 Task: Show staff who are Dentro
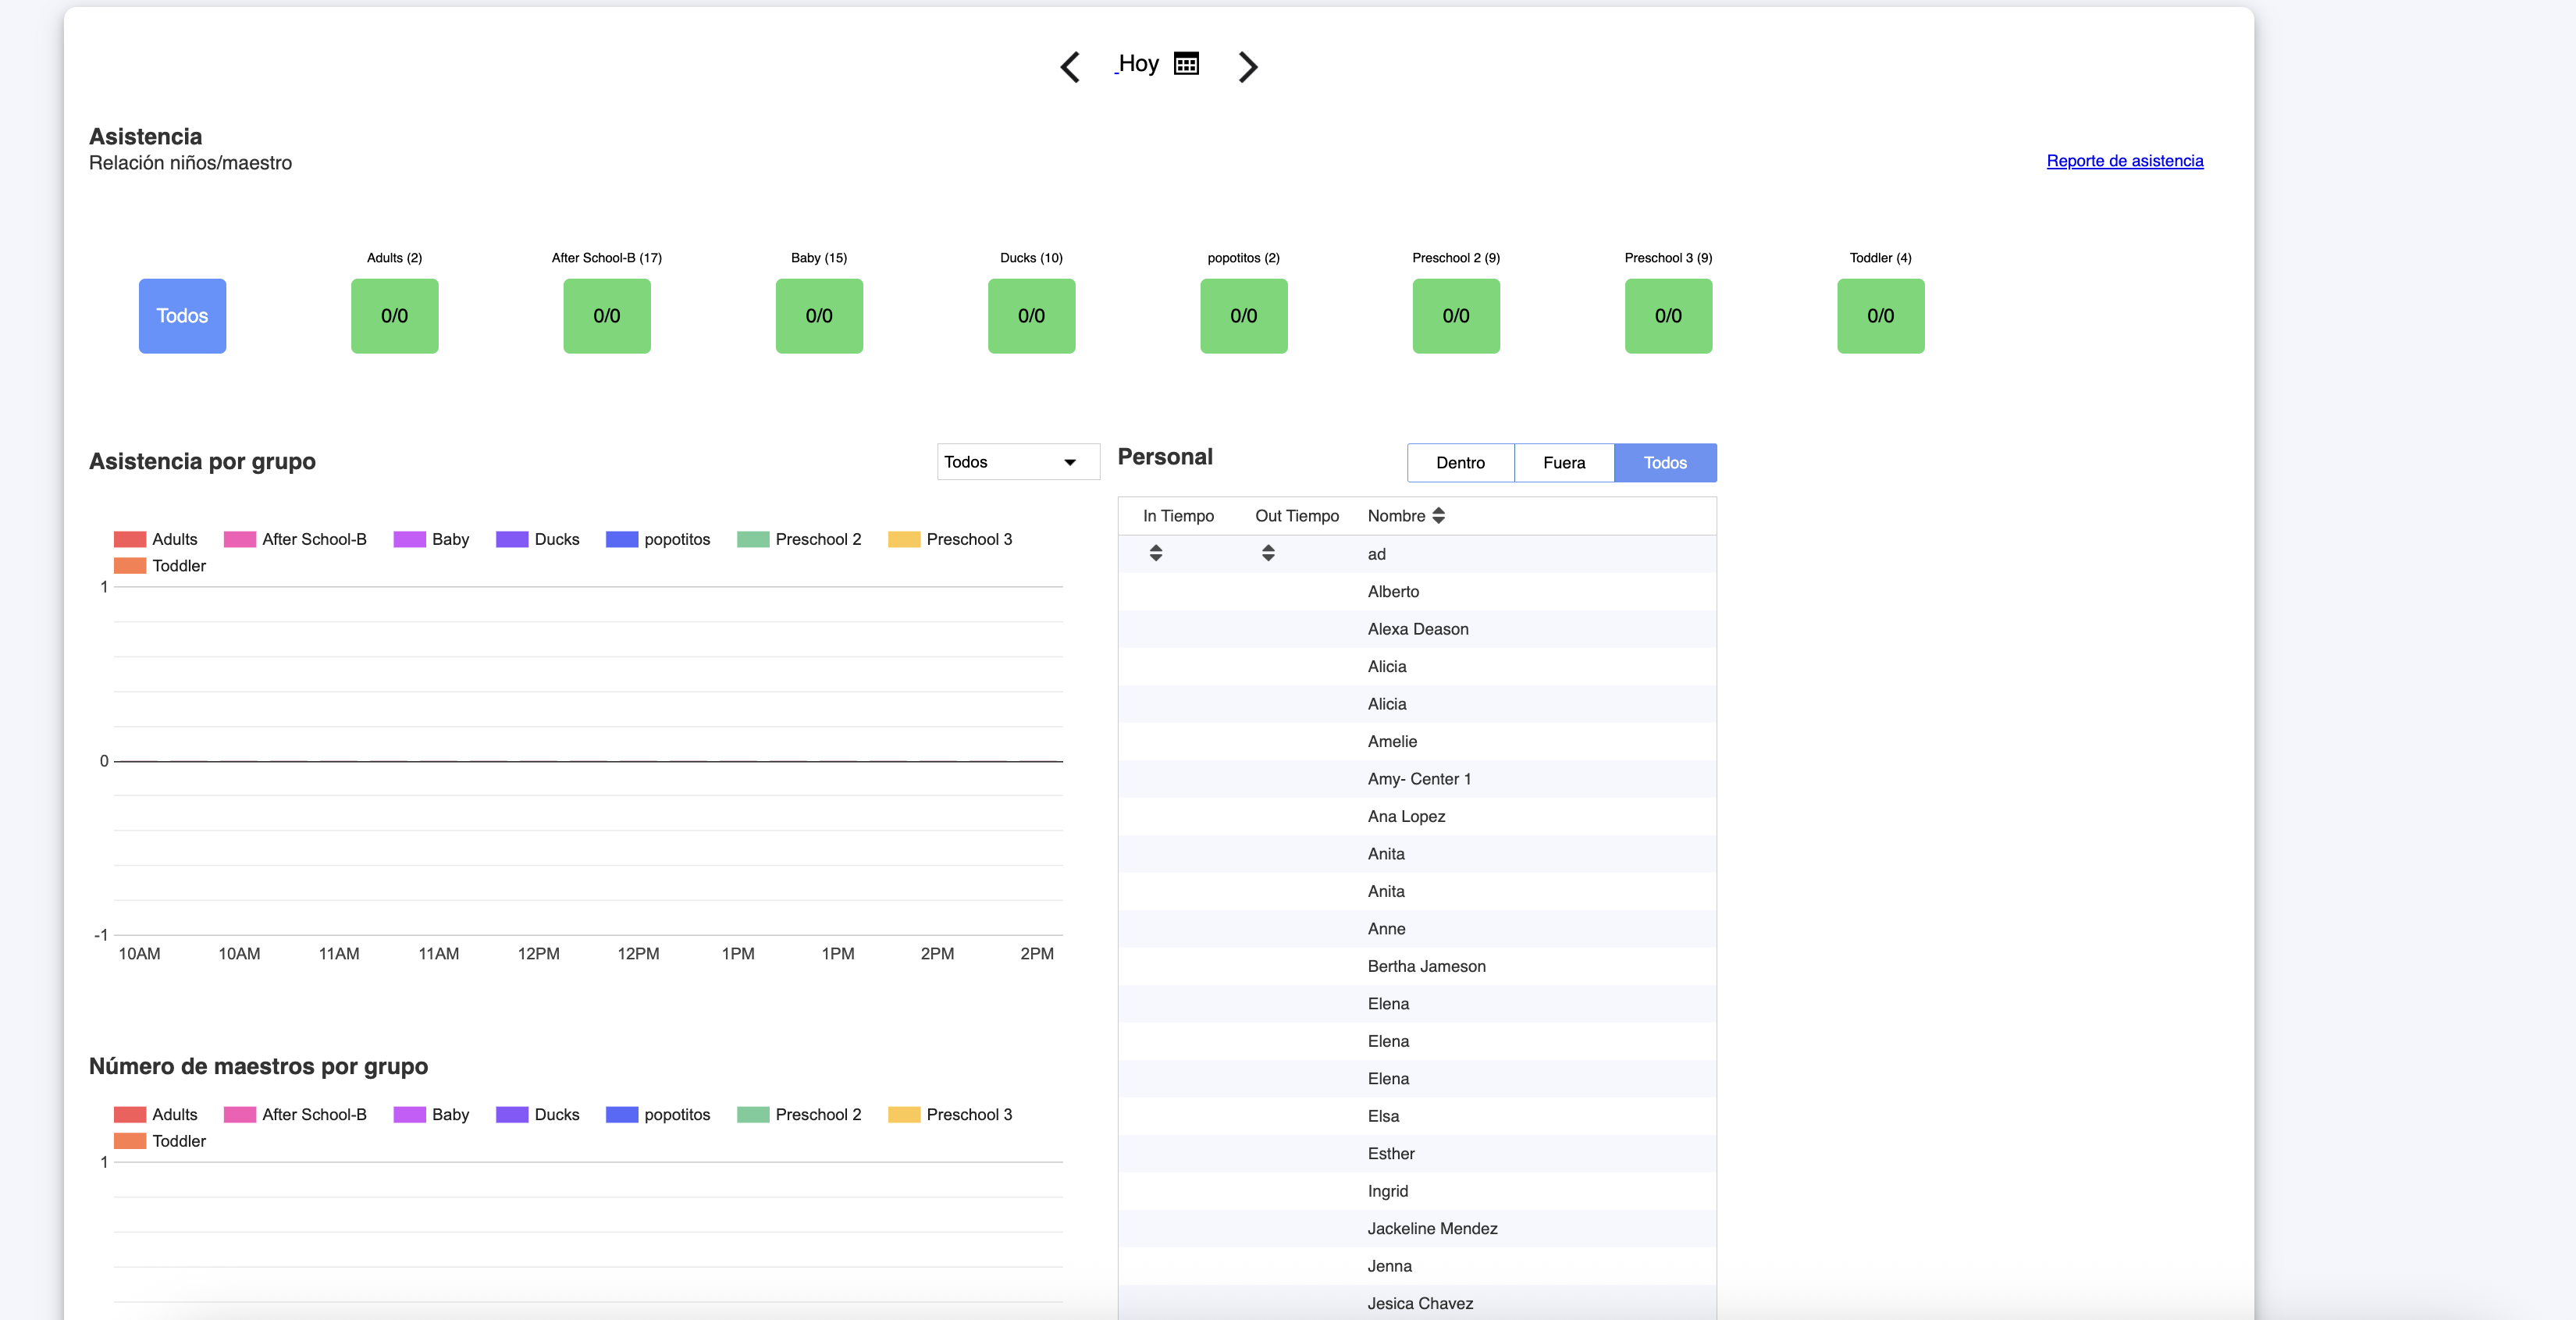[x=1460, y=463]
